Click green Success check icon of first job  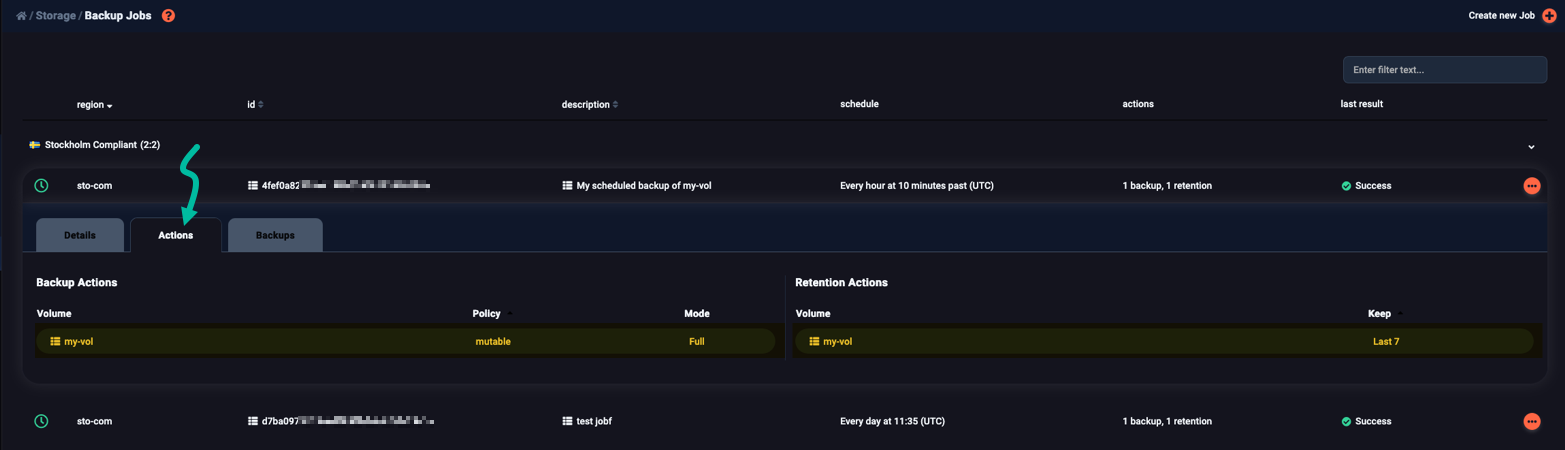click(x=1346, y=186)
